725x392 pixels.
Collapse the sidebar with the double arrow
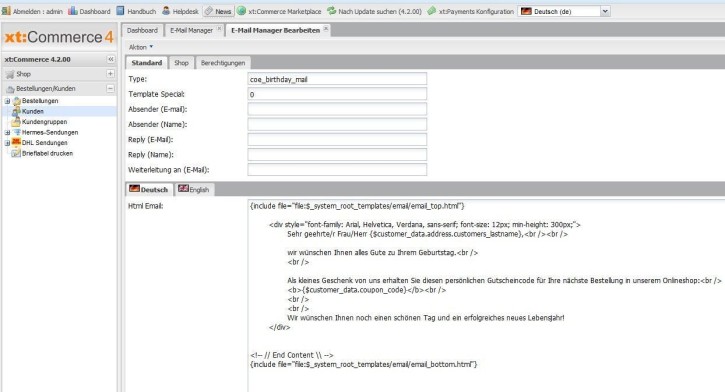pyautogui.click(x=111, y=59)
